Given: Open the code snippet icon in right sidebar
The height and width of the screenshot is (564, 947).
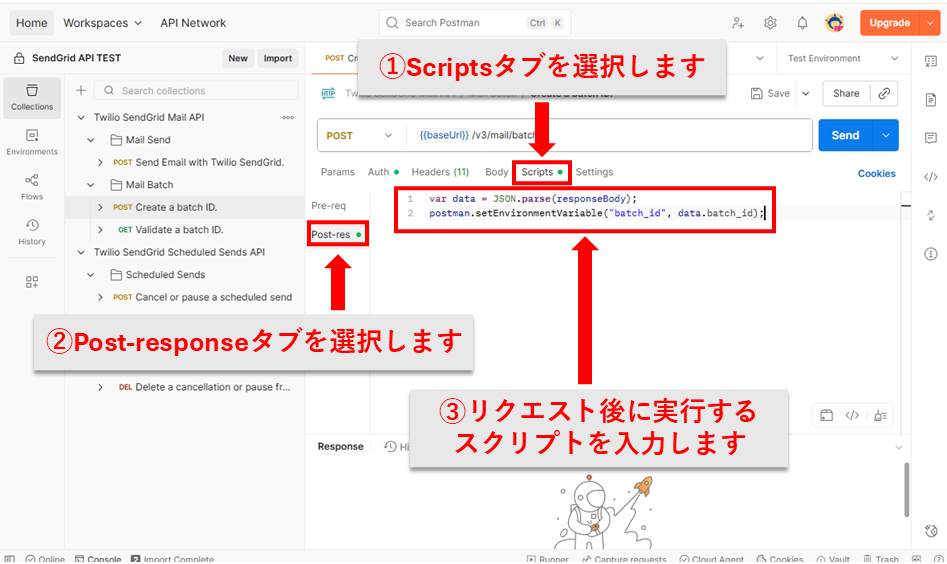Looking at the screenshot, I should pos(931,177).
